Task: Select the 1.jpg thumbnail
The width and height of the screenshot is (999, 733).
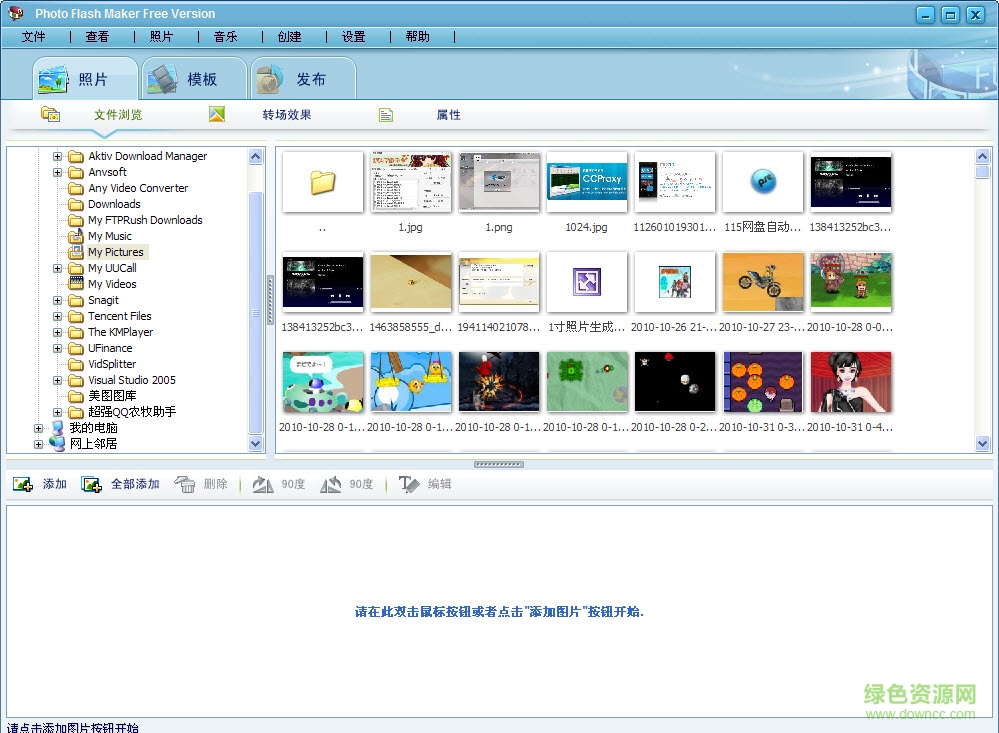Action: (x=410, y=181)
